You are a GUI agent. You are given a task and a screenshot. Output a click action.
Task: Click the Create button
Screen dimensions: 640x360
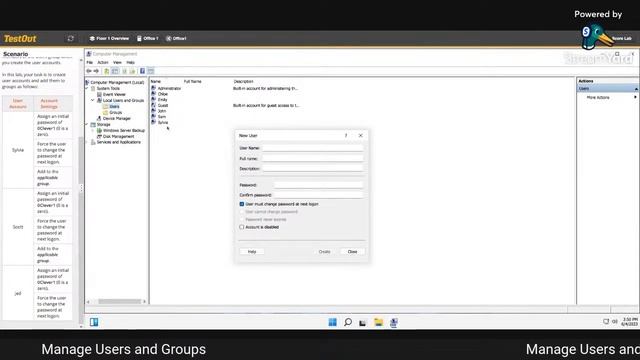pos(324,251)
